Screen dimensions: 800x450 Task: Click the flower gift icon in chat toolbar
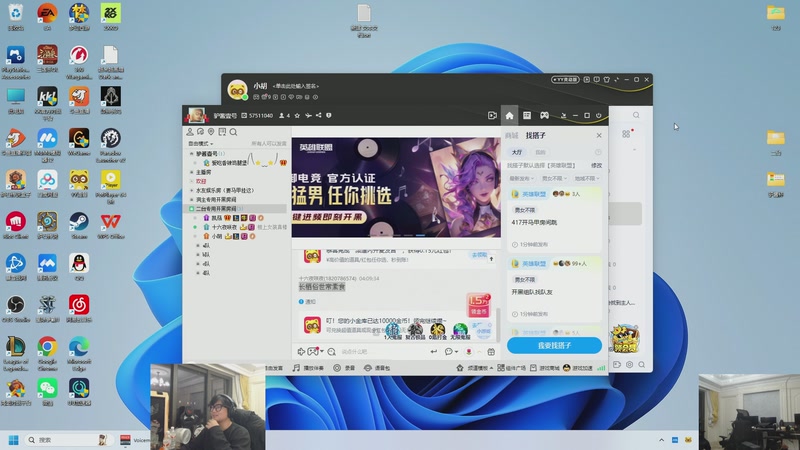coord(468,352)
